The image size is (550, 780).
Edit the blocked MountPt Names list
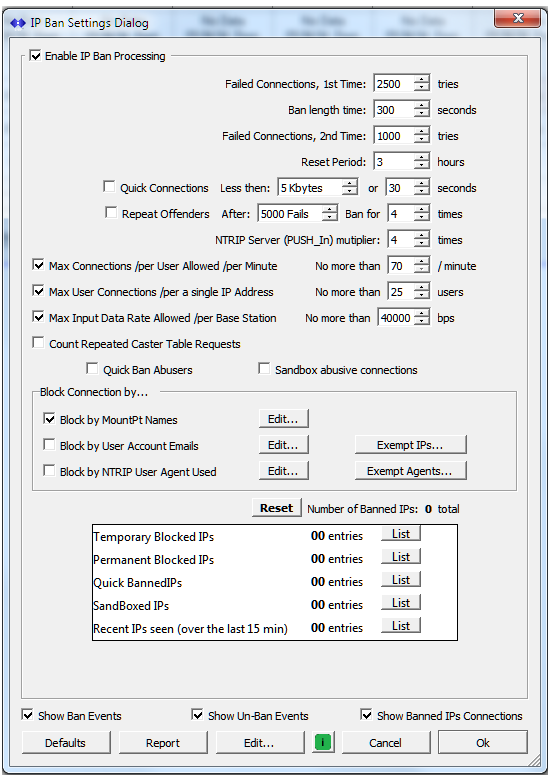(x=283, y=419)
